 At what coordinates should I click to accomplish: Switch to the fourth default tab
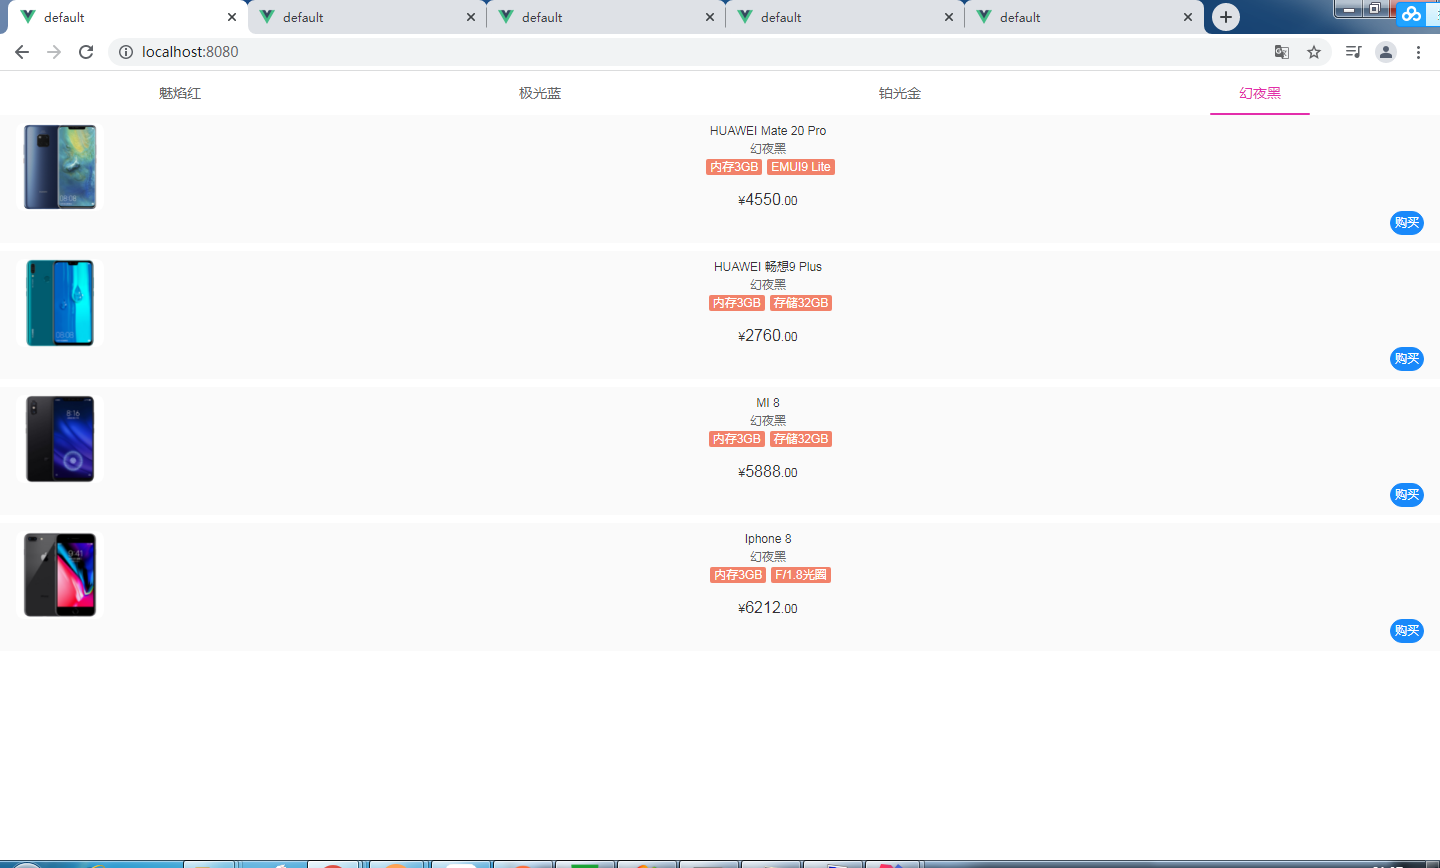click(x=844, y=17)
